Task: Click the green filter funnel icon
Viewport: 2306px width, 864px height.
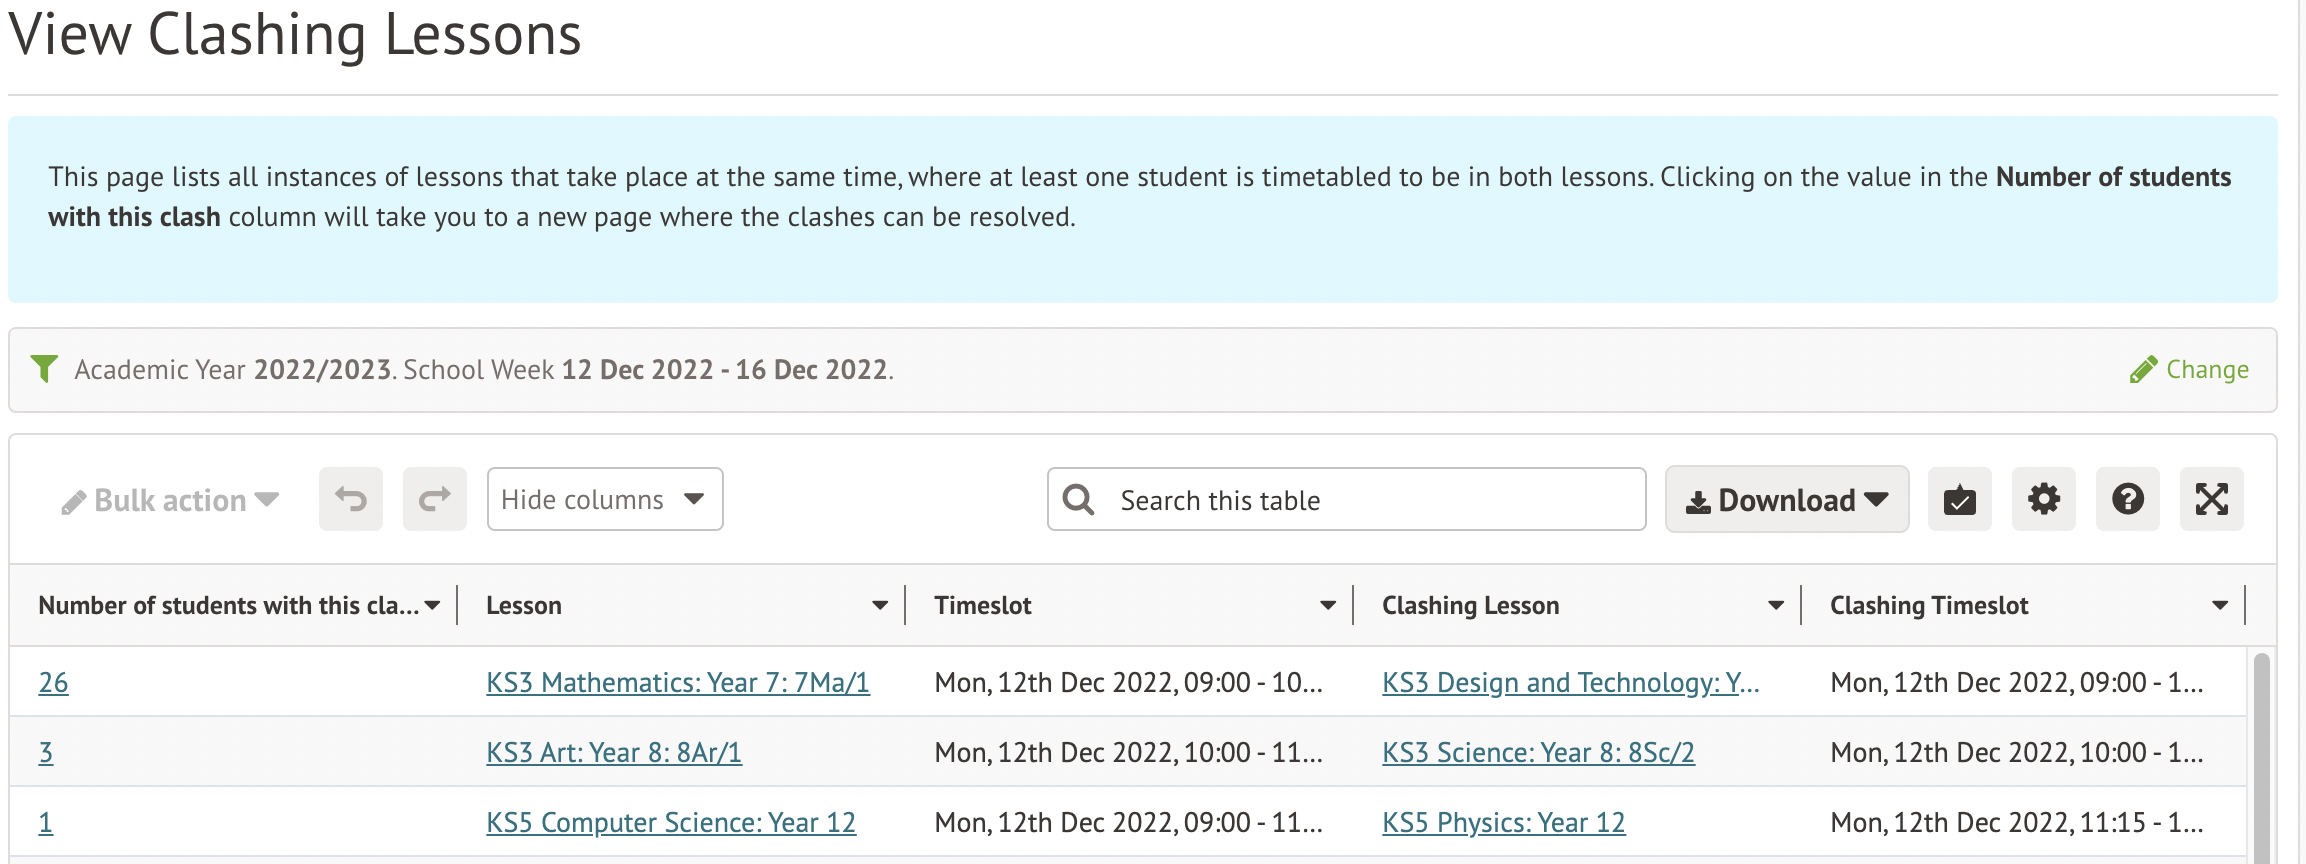Action: [44, 369]
